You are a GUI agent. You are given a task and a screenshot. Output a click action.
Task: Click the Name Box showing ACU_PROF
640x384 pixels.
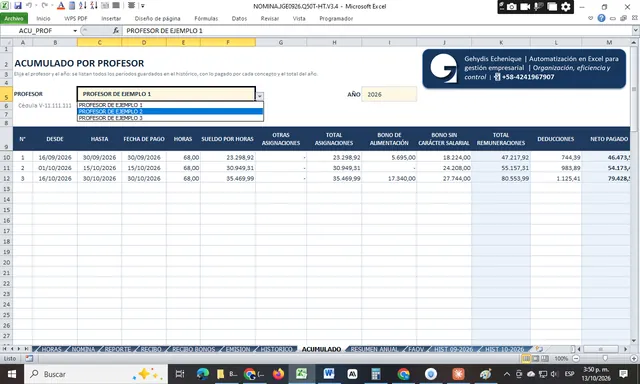point(36,31)
